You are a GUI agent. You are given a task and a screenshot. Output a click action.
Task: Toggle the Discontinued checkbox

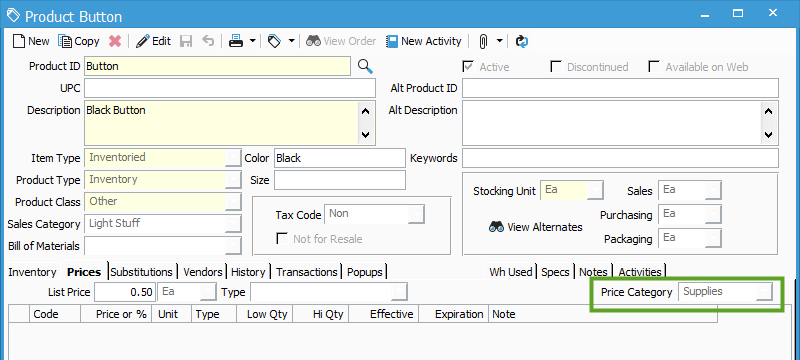556,67
